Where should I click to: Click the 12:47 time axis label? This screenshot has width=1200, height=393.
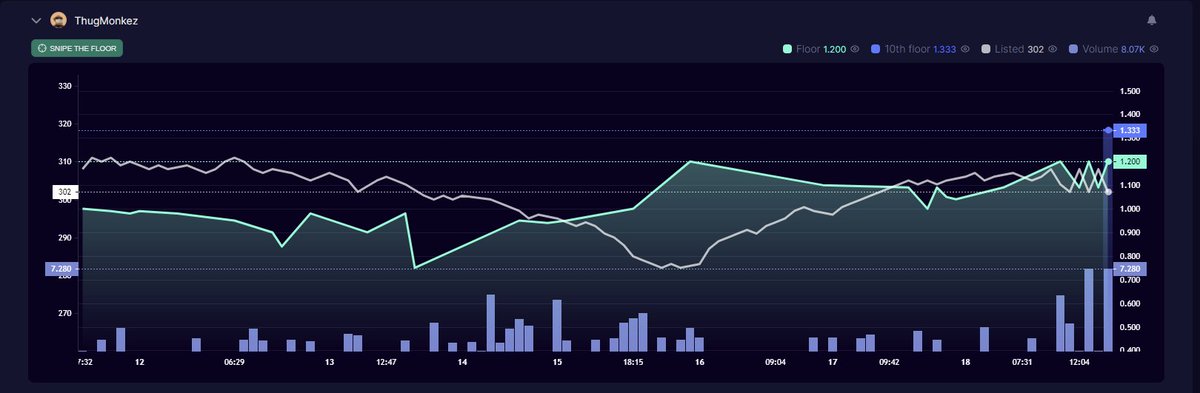point(387,362)
